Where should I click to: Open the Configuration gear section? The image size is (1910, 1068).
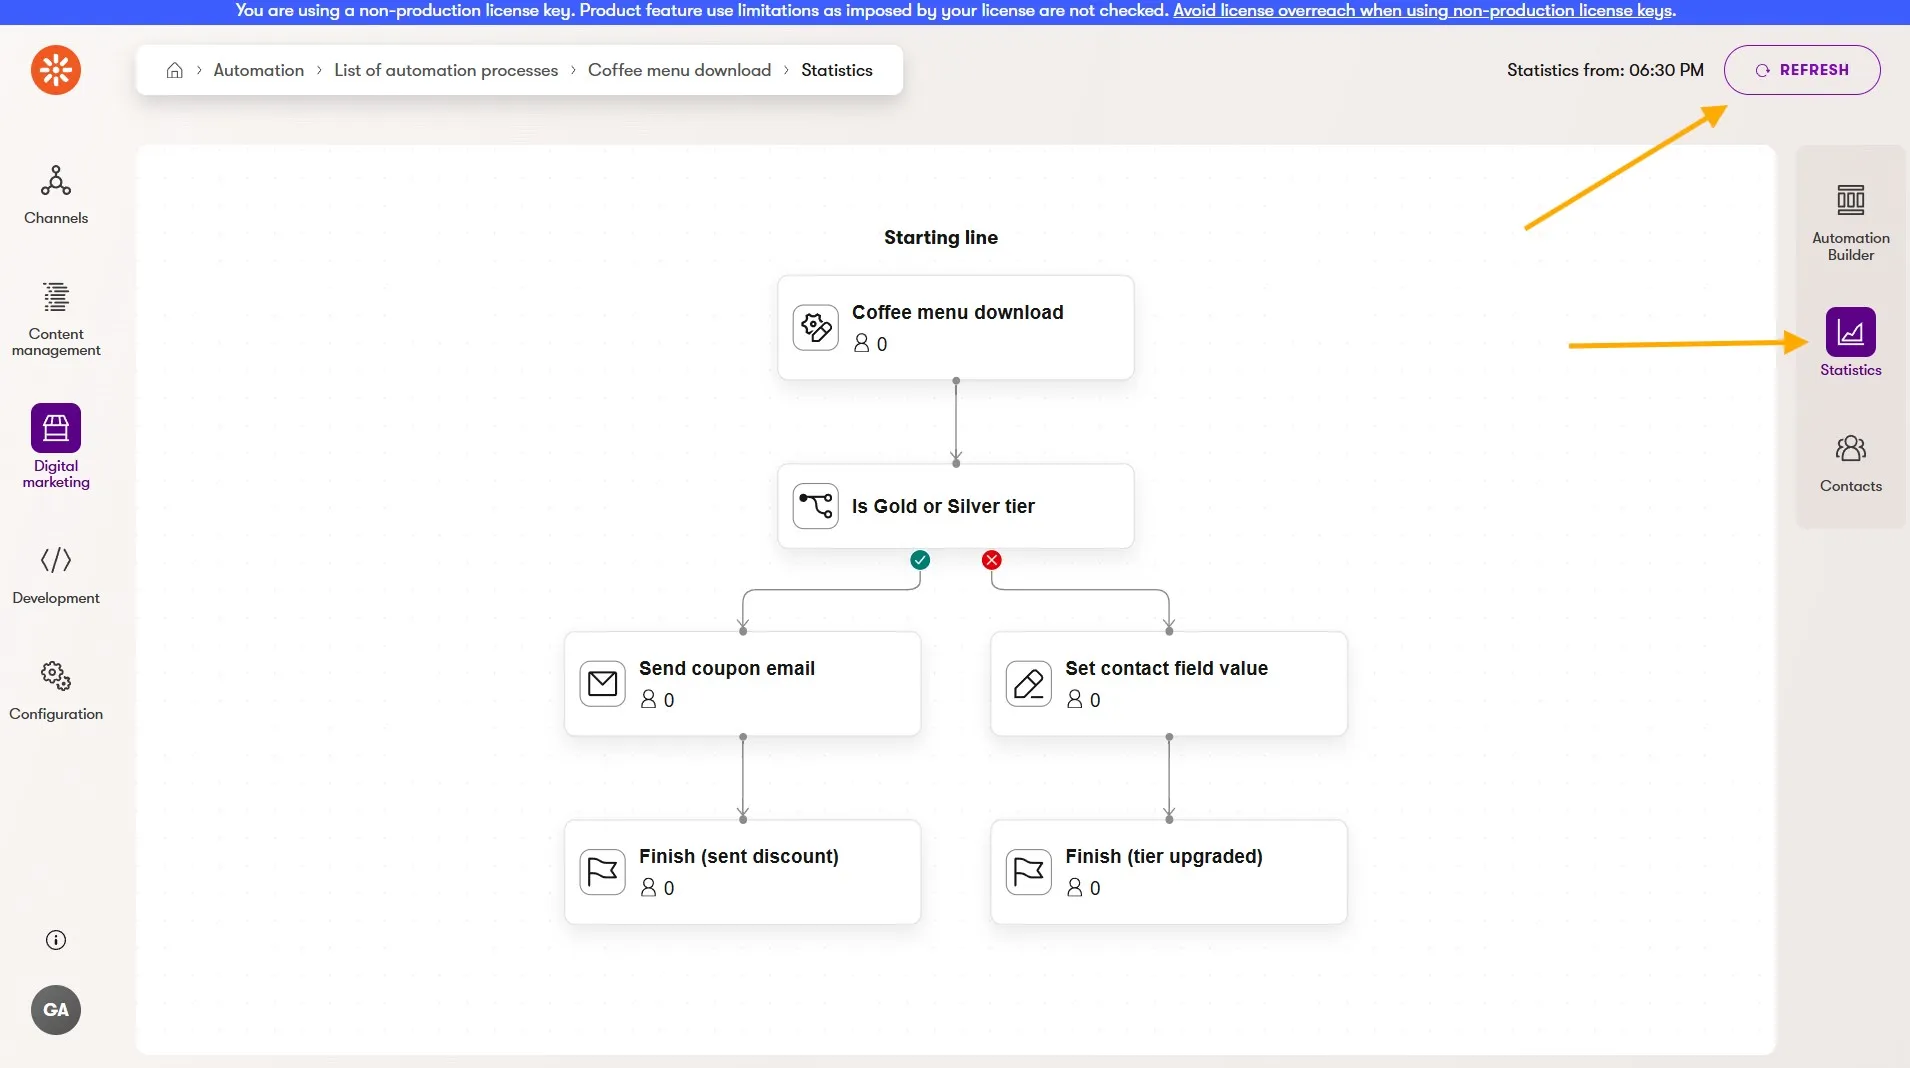(x=56, y=691)
